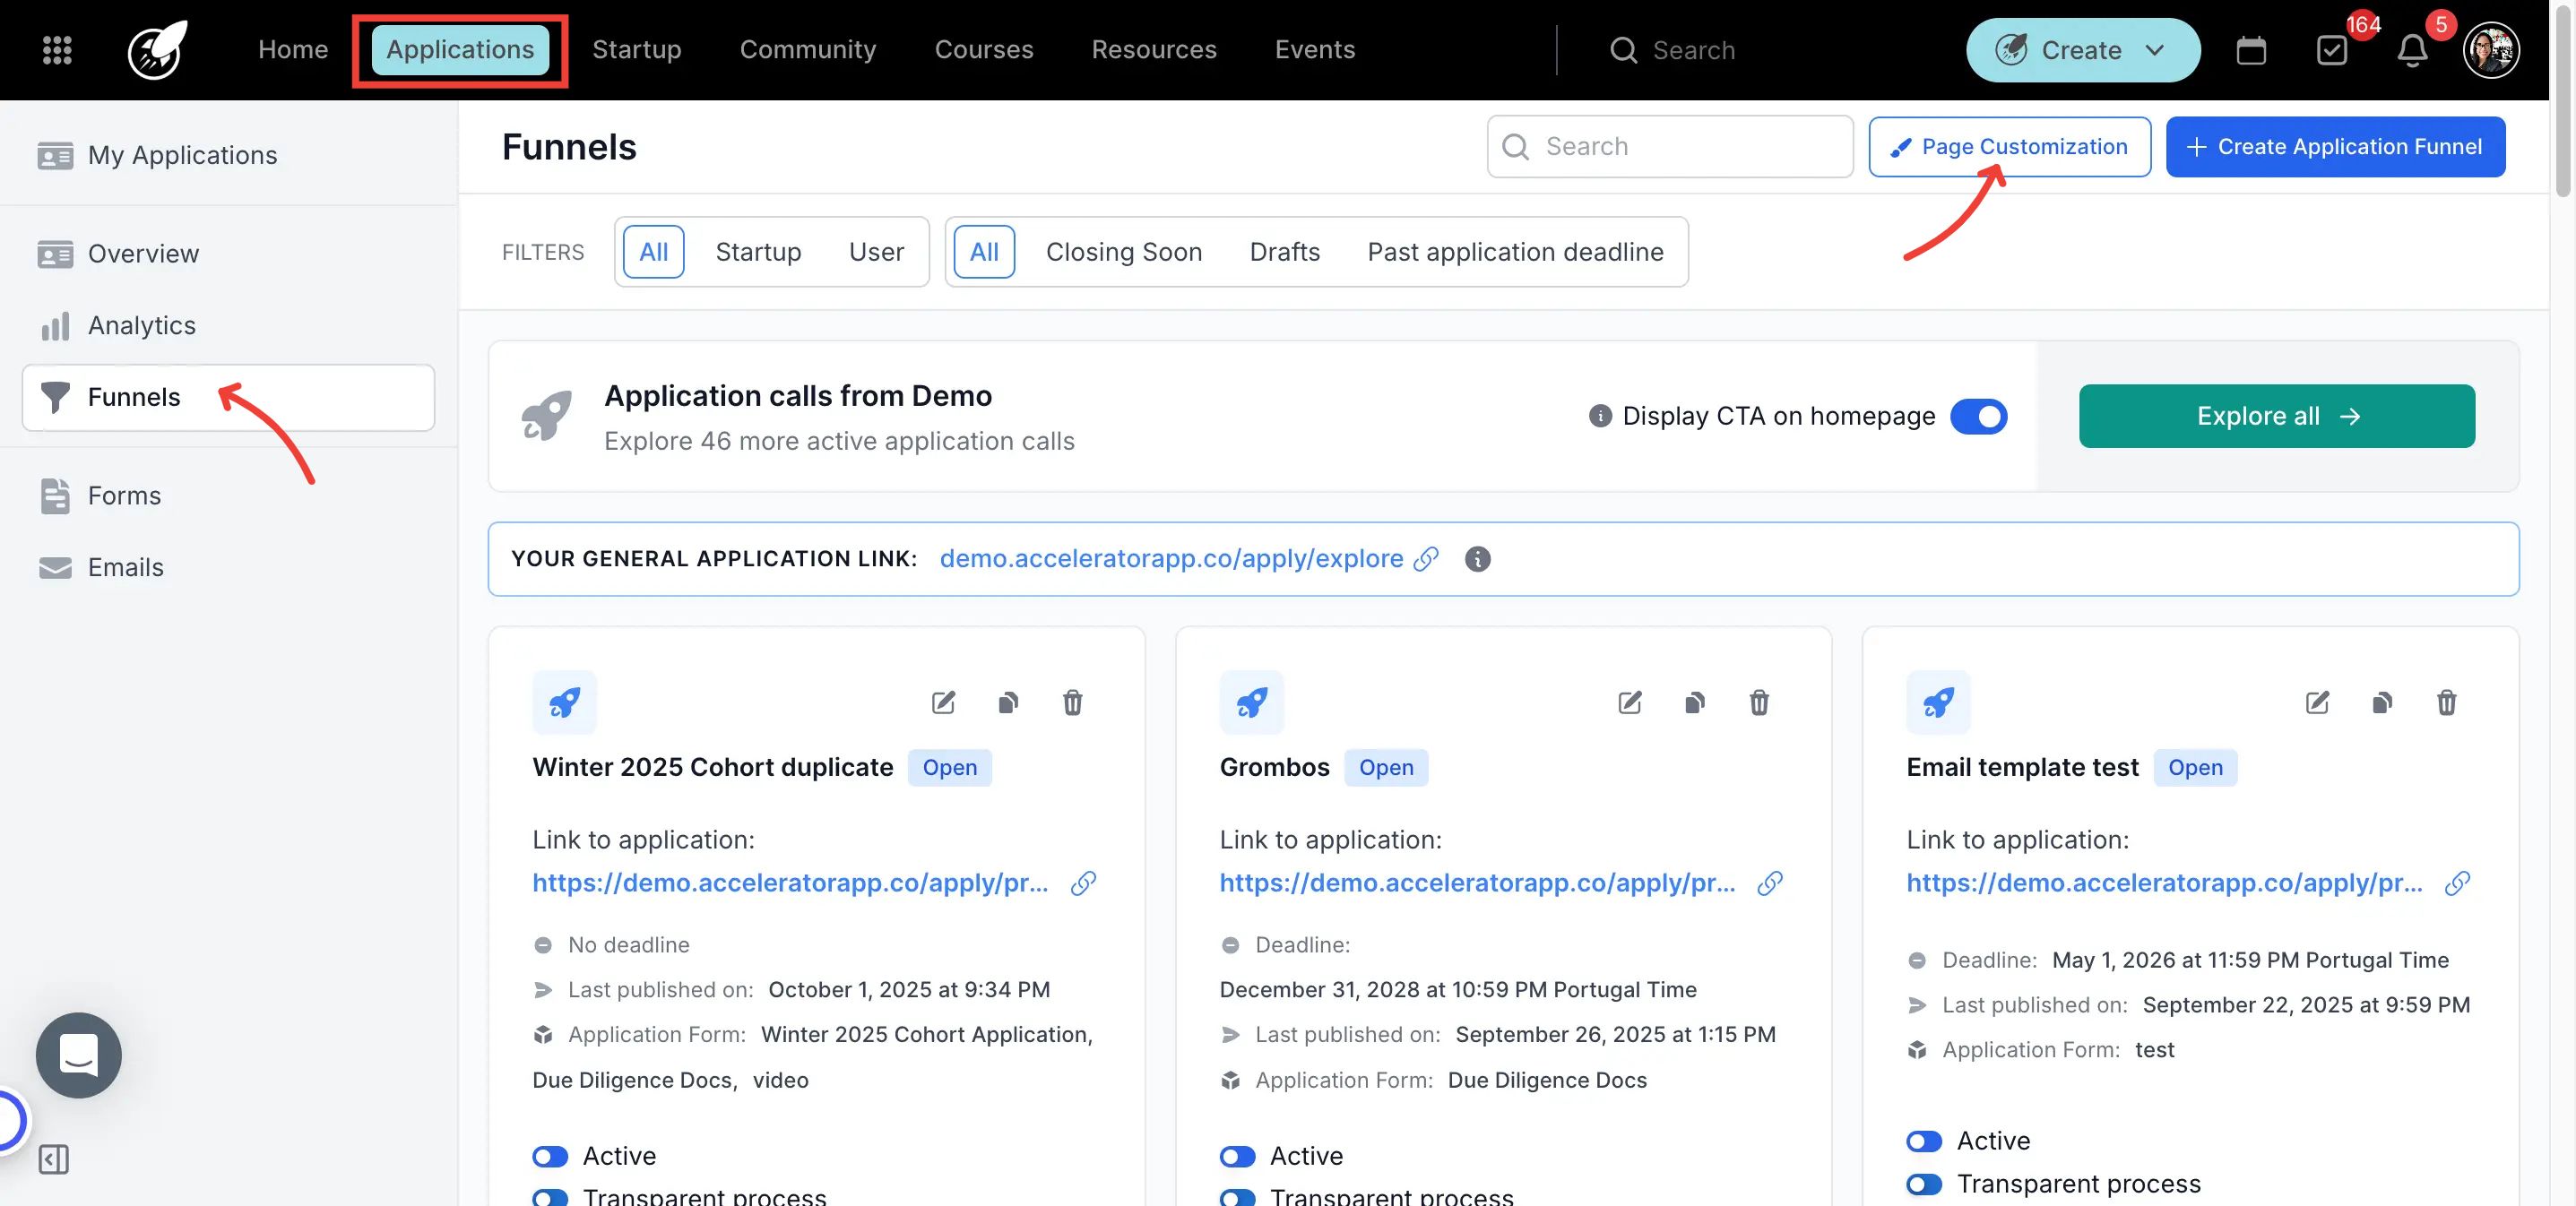2576x1206 pixels.
Task: Open the Forms sidebar item
Action: (124, 496)
